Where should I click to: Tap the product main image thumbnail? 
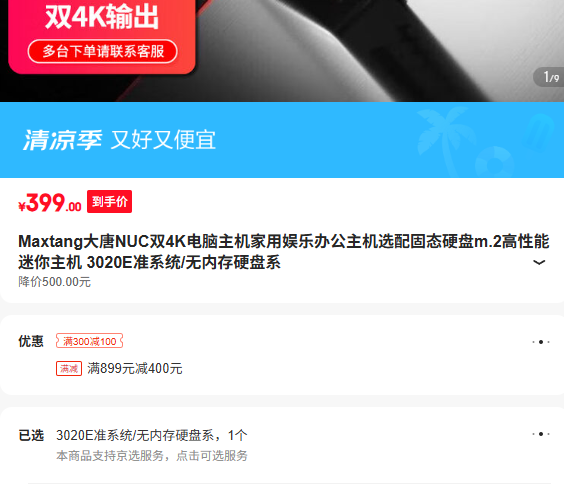tap(282, 51)
